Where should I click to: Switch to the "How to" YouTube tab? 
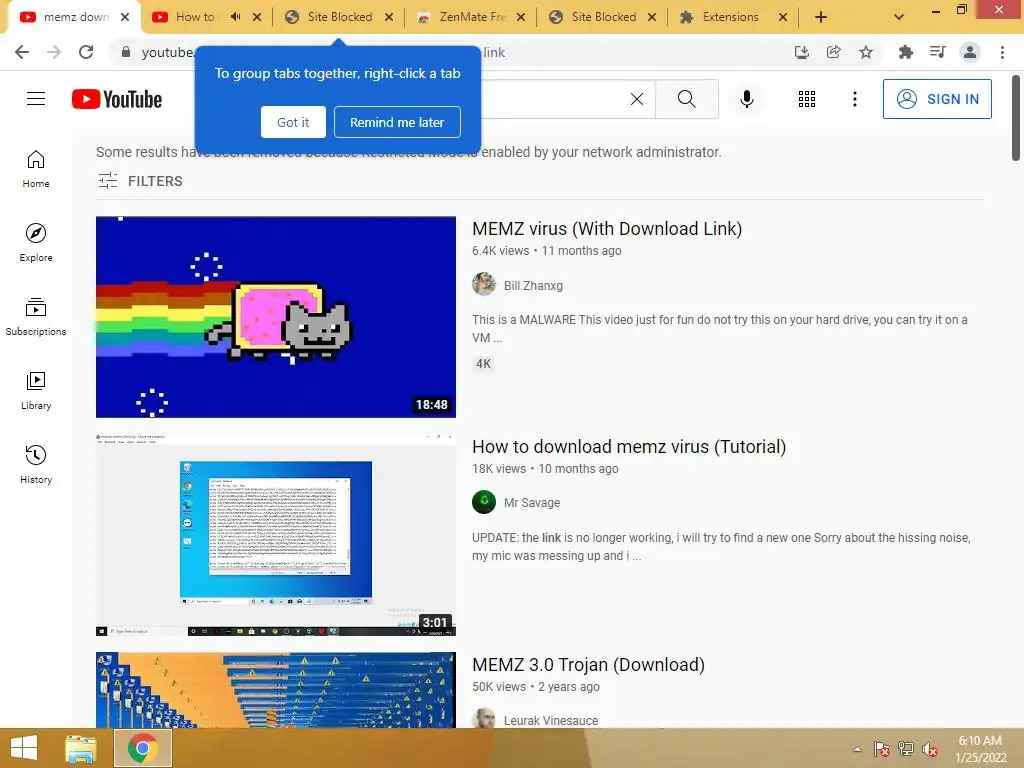point(195,17)
